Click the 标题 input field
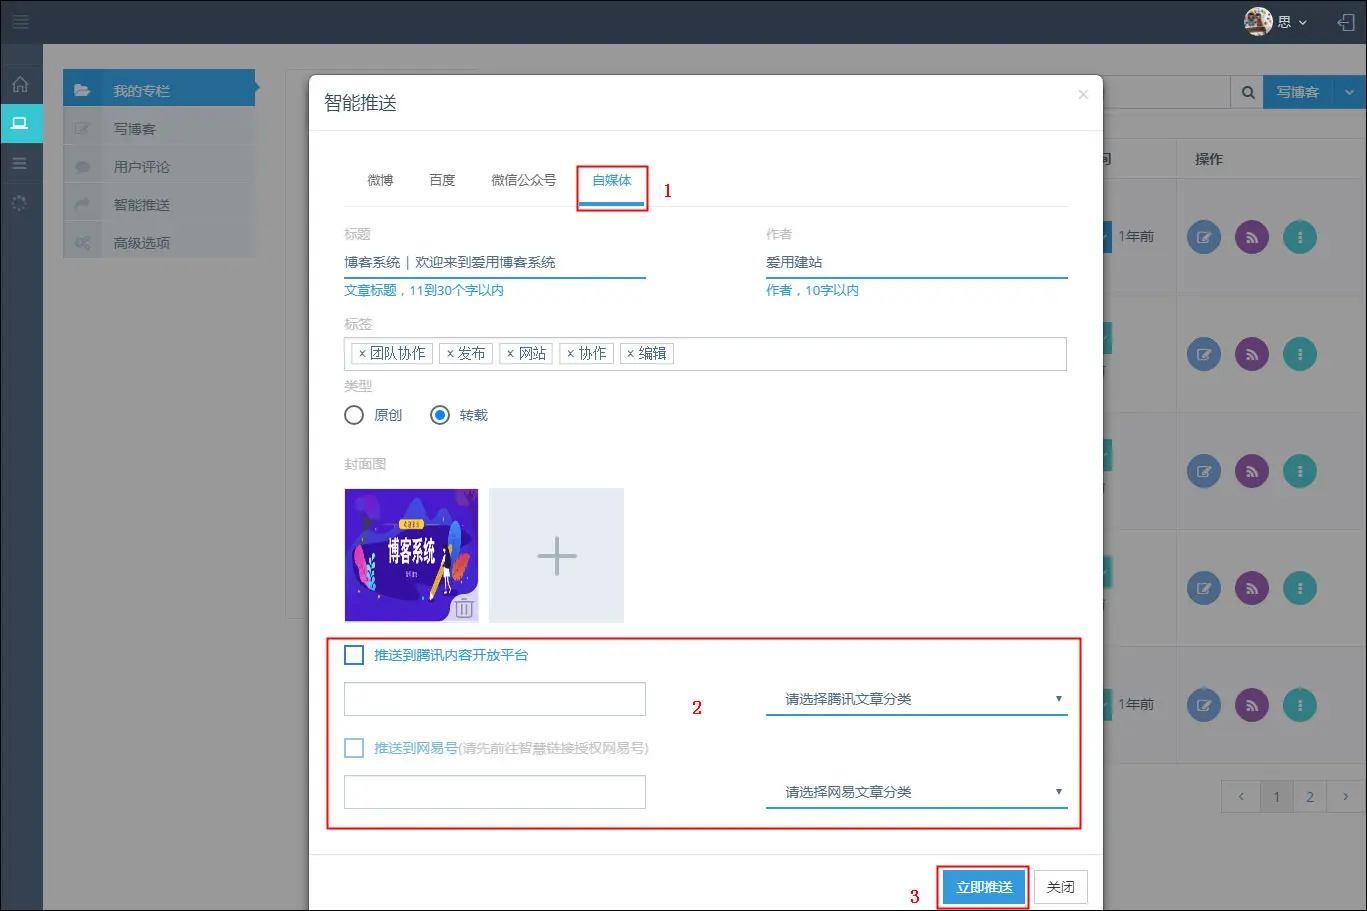This screenshot has height=911, width=1367. tap(494, 262)
